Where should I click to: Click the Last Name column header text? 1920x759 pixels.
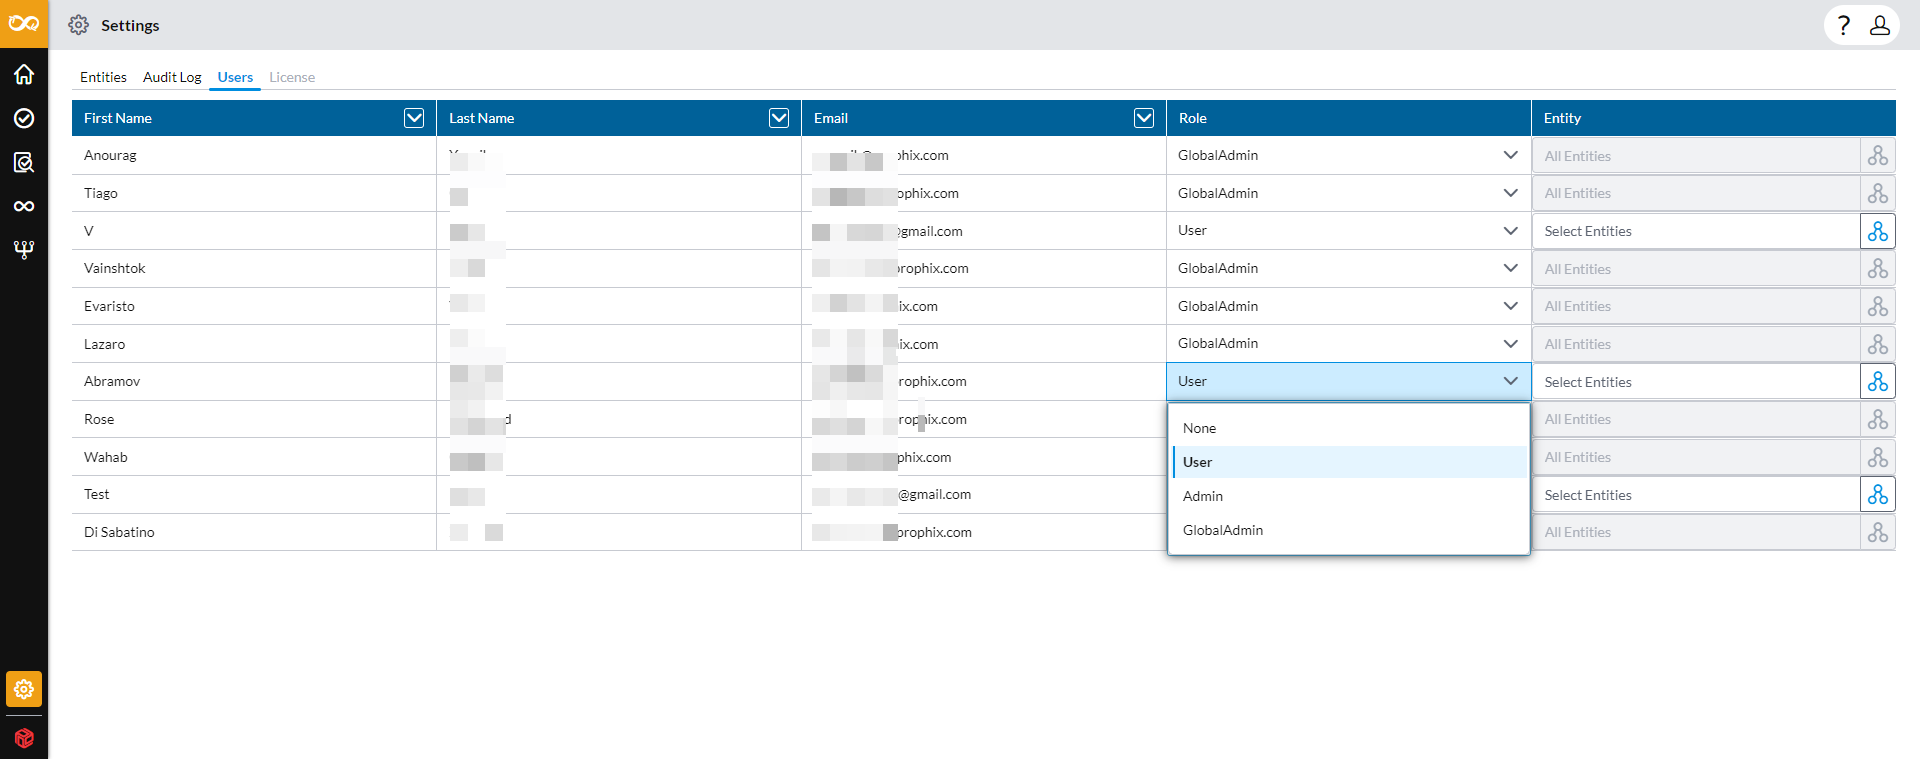[481, 118]
